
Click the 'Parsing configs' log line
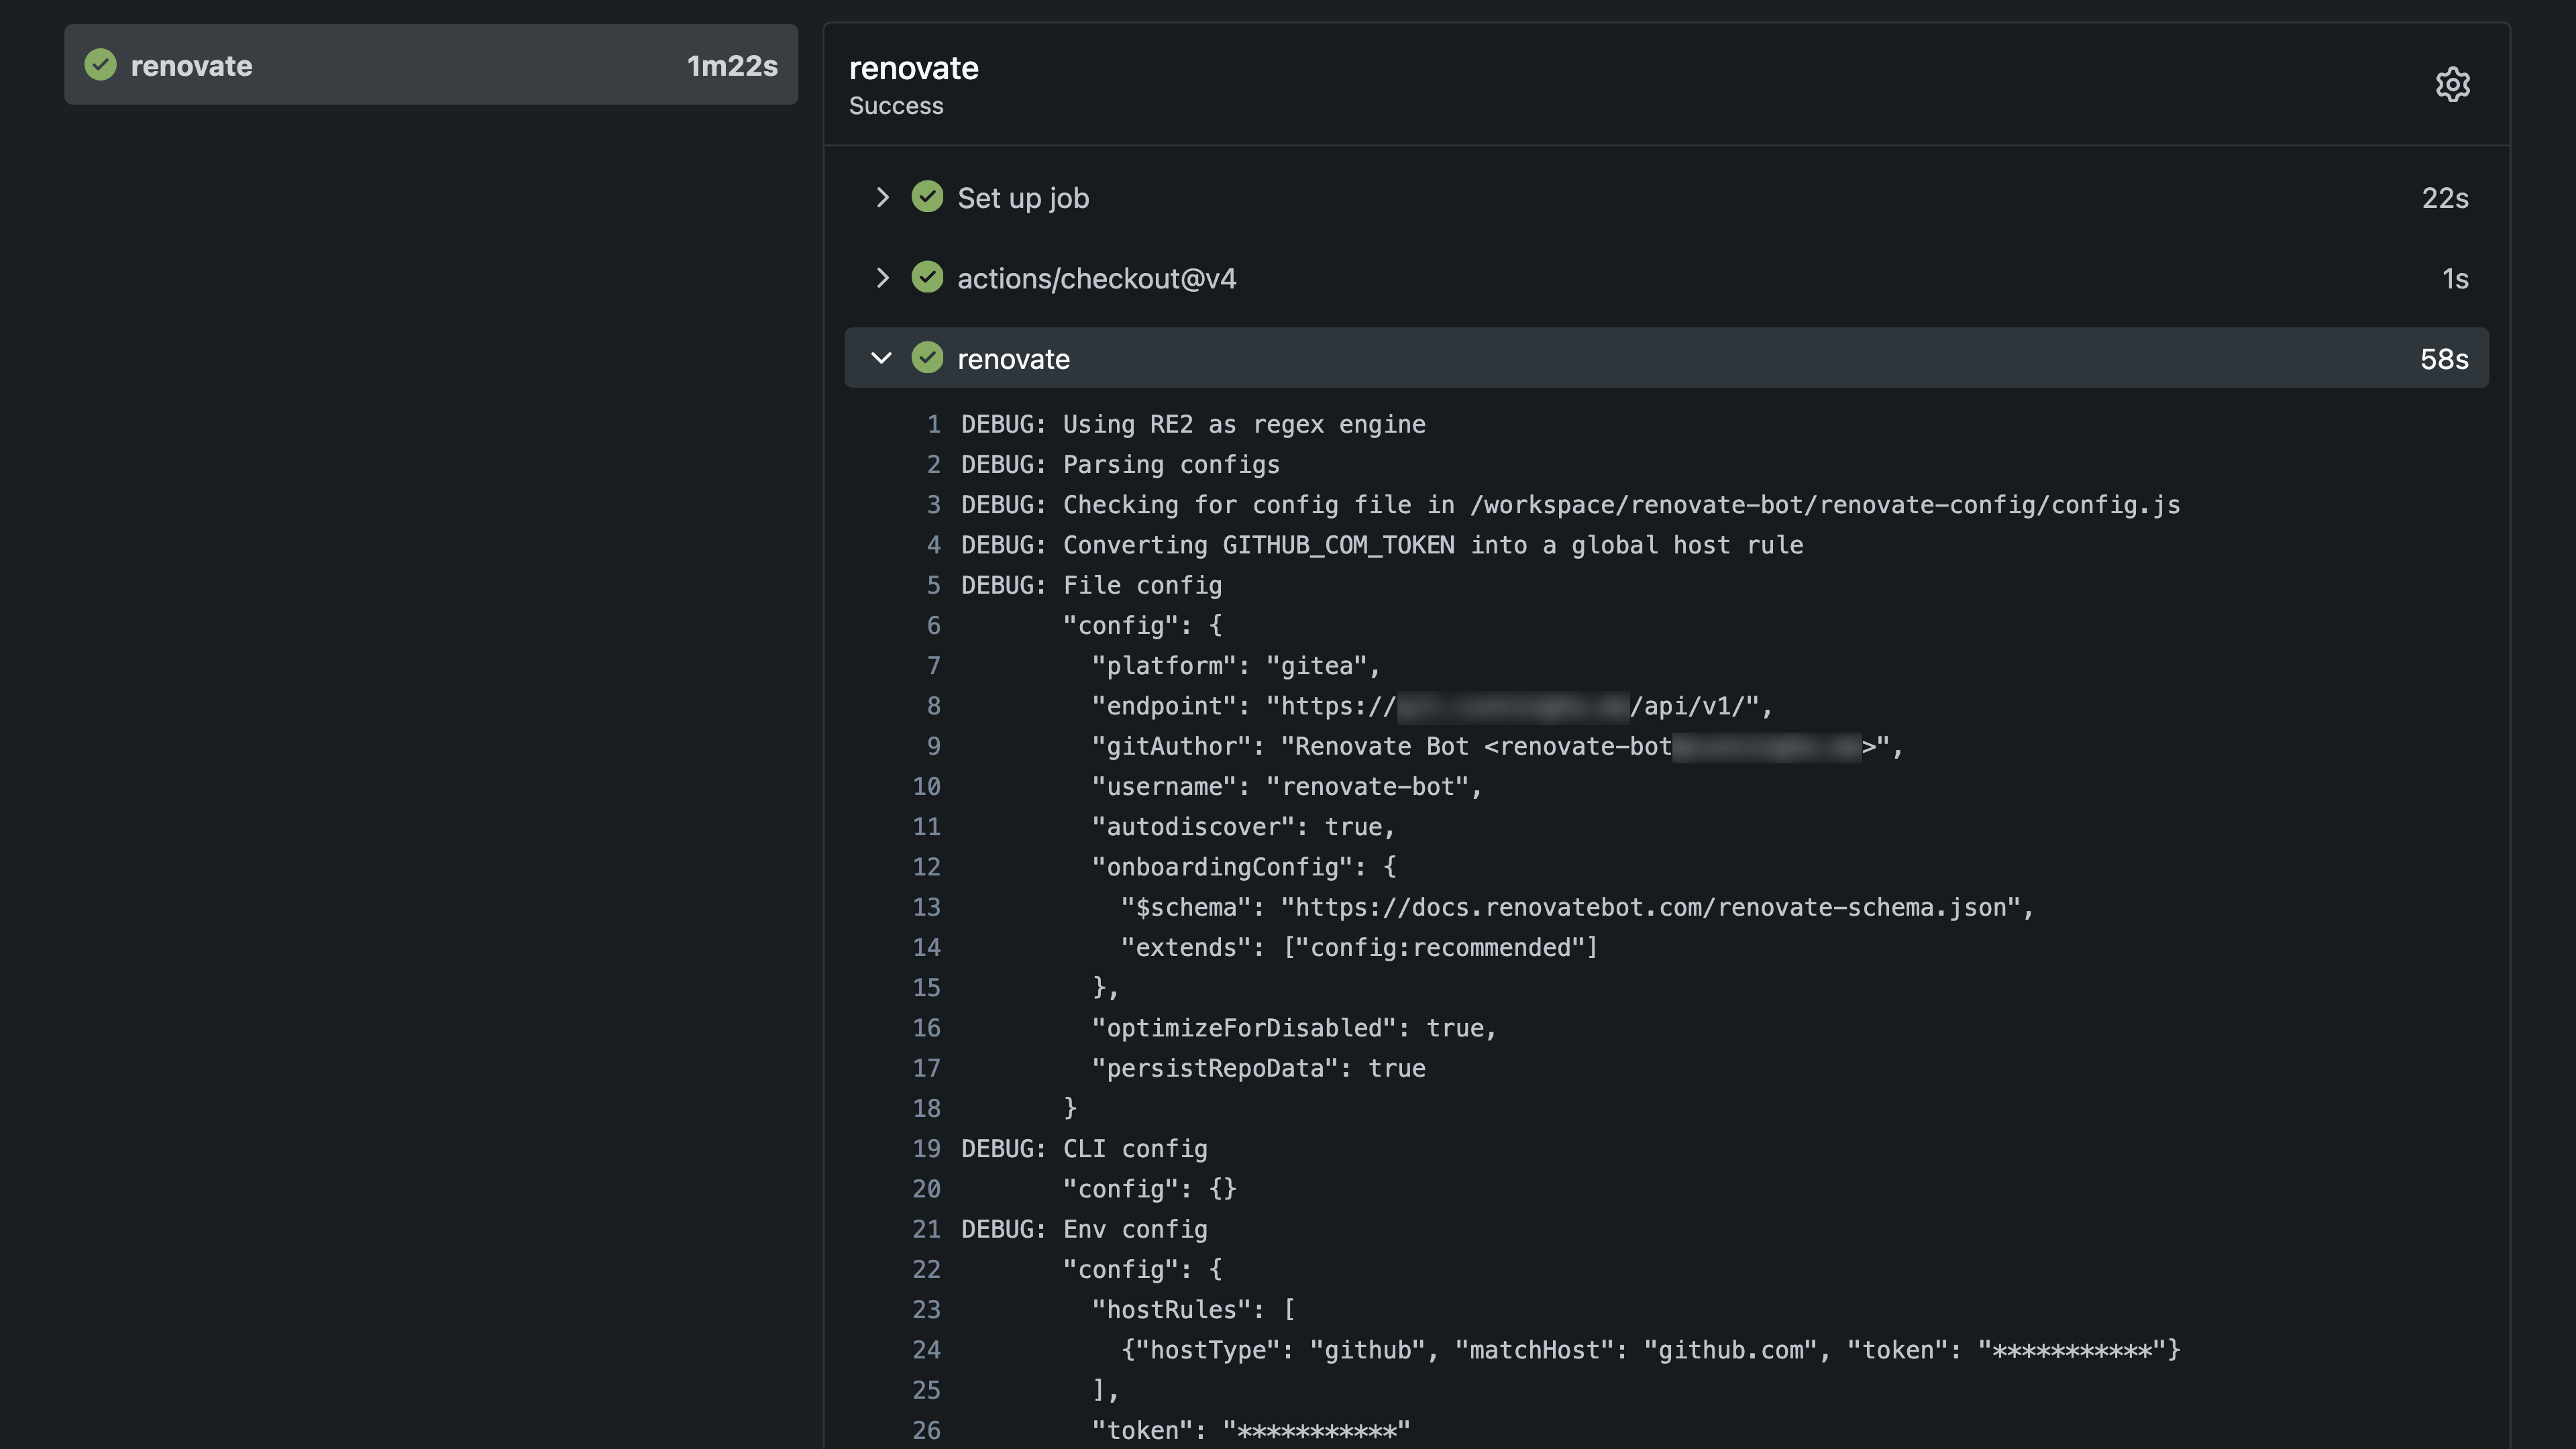[1120, 465]
